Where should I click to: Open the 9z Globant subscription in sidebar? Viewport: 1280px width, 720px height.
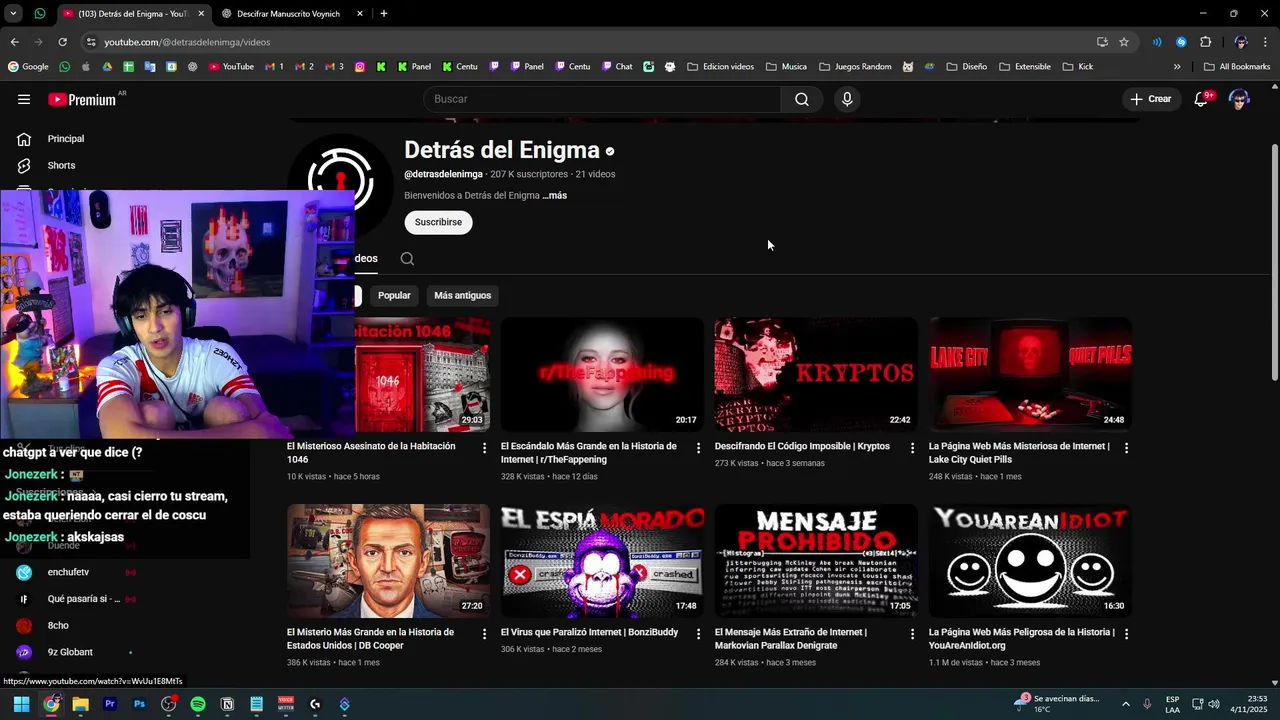tap(70, 652)
